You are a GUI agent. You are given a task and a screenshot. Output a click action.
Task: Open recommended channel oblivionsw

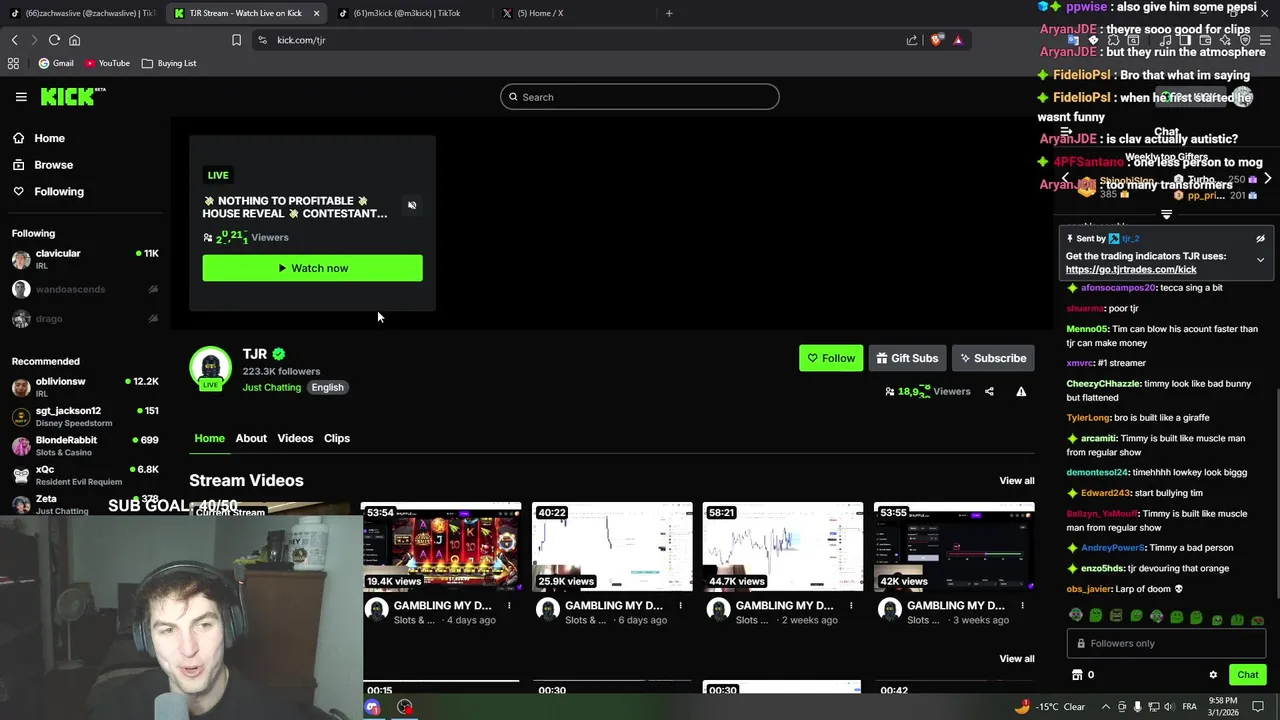tap(85, 387)
